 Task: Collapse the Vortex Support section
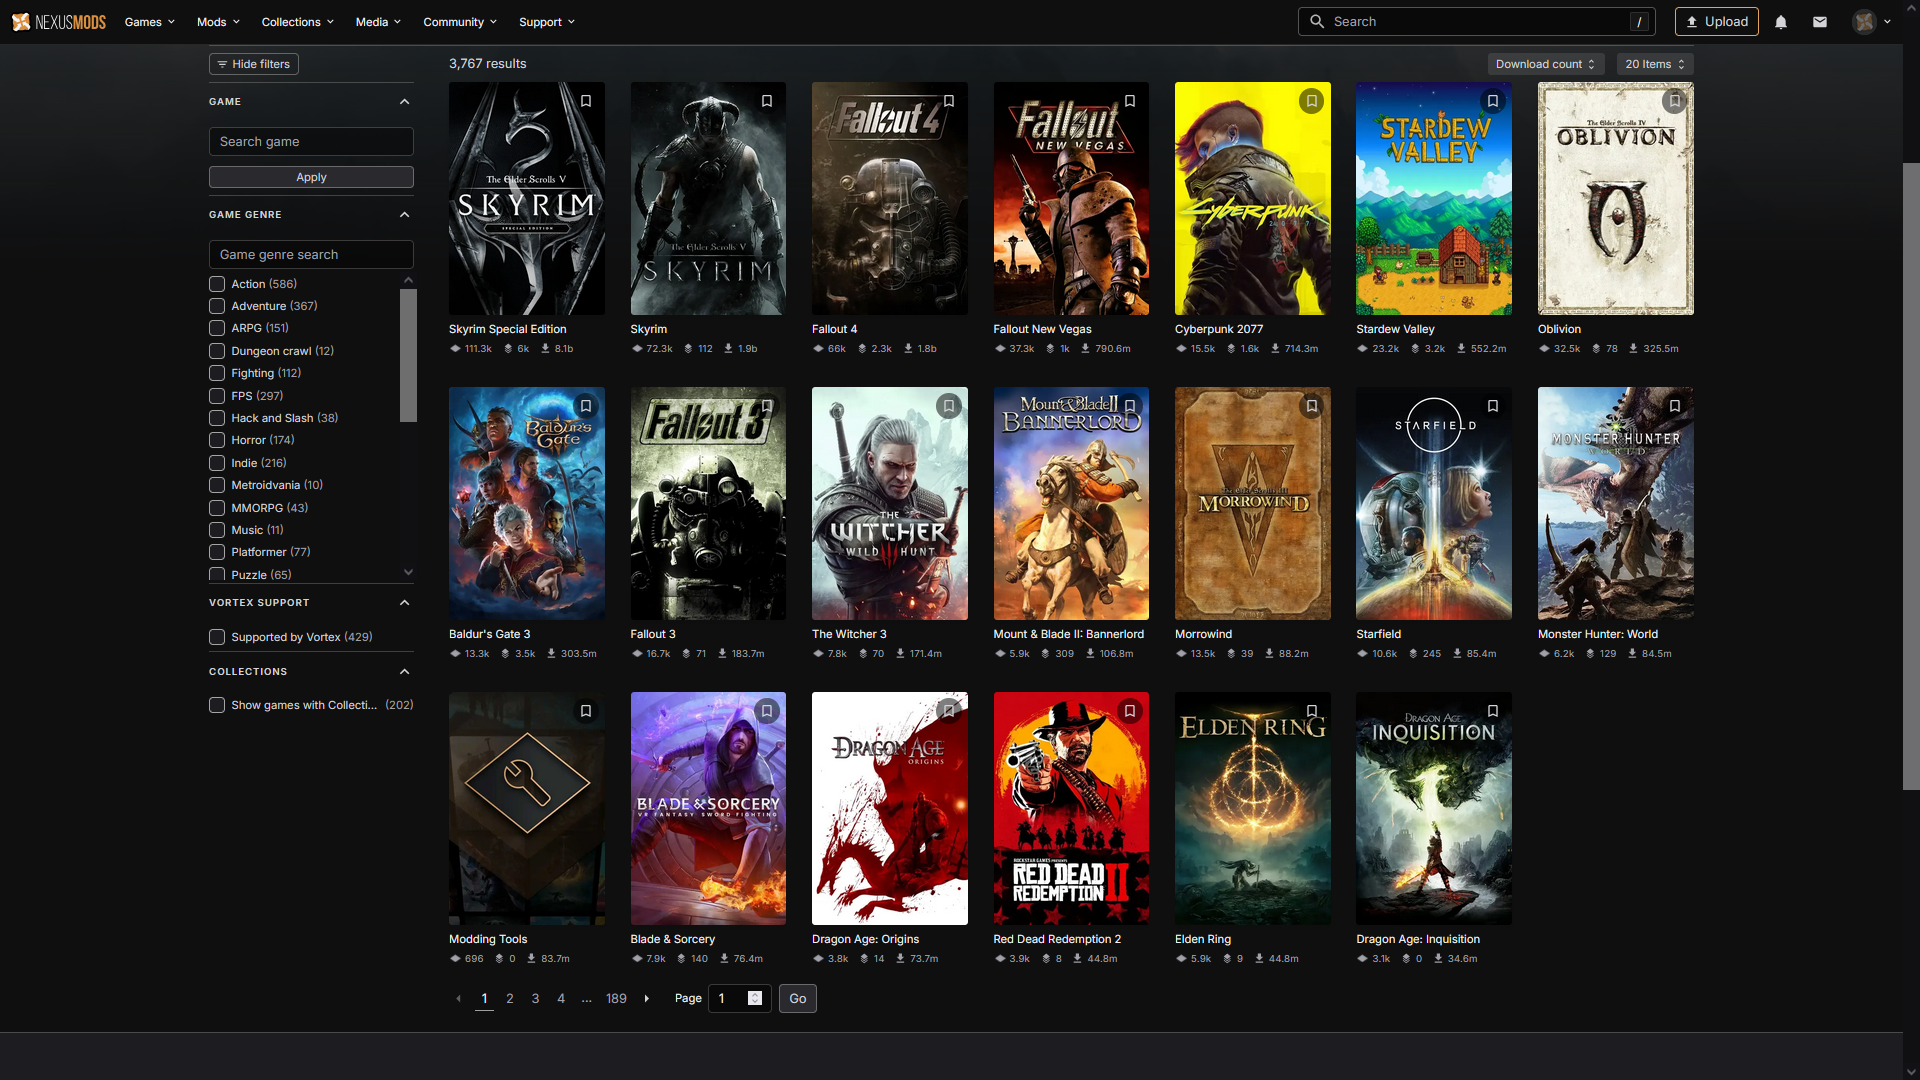tap(404, 603)
